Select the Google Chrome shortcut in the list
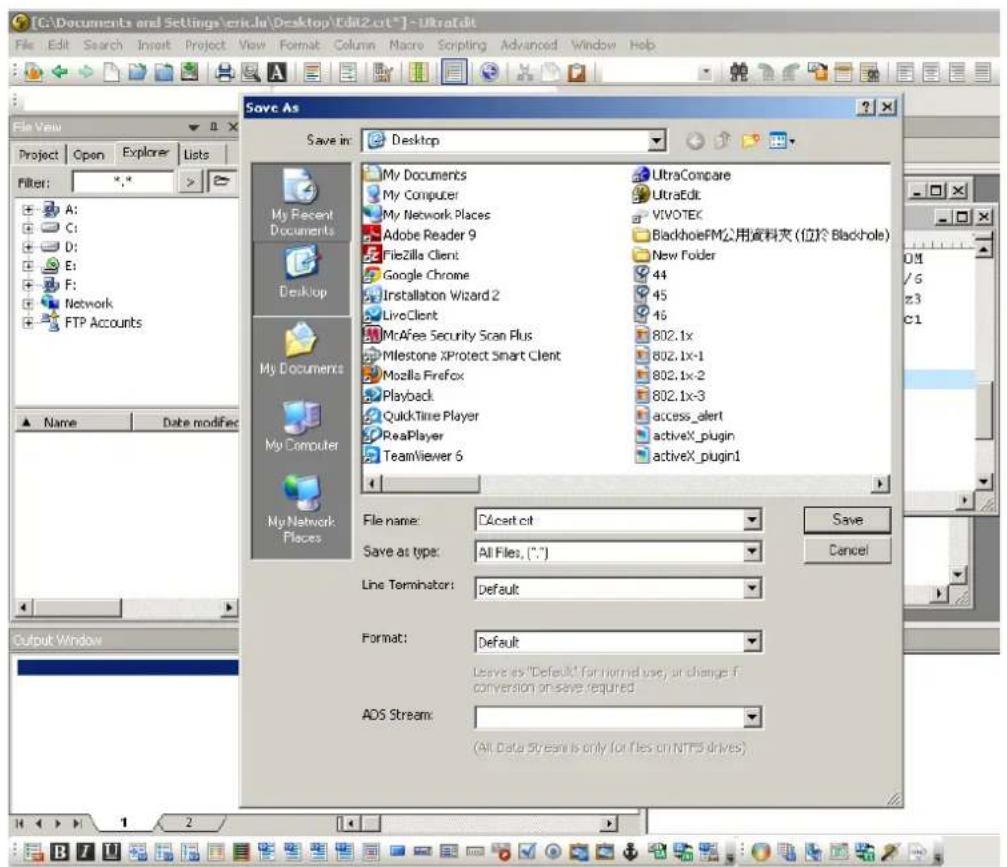 pos(416,275)
